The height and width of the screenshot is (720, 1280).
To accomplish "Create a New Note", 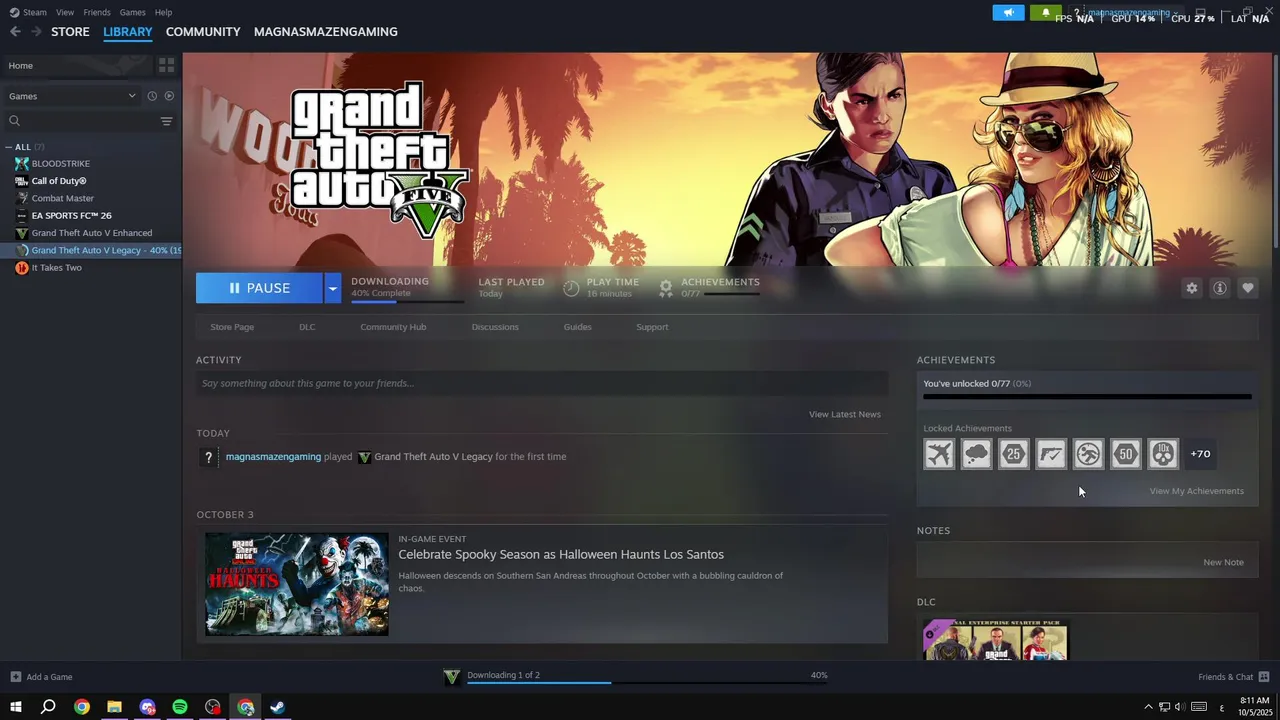I will [1223, 562].
